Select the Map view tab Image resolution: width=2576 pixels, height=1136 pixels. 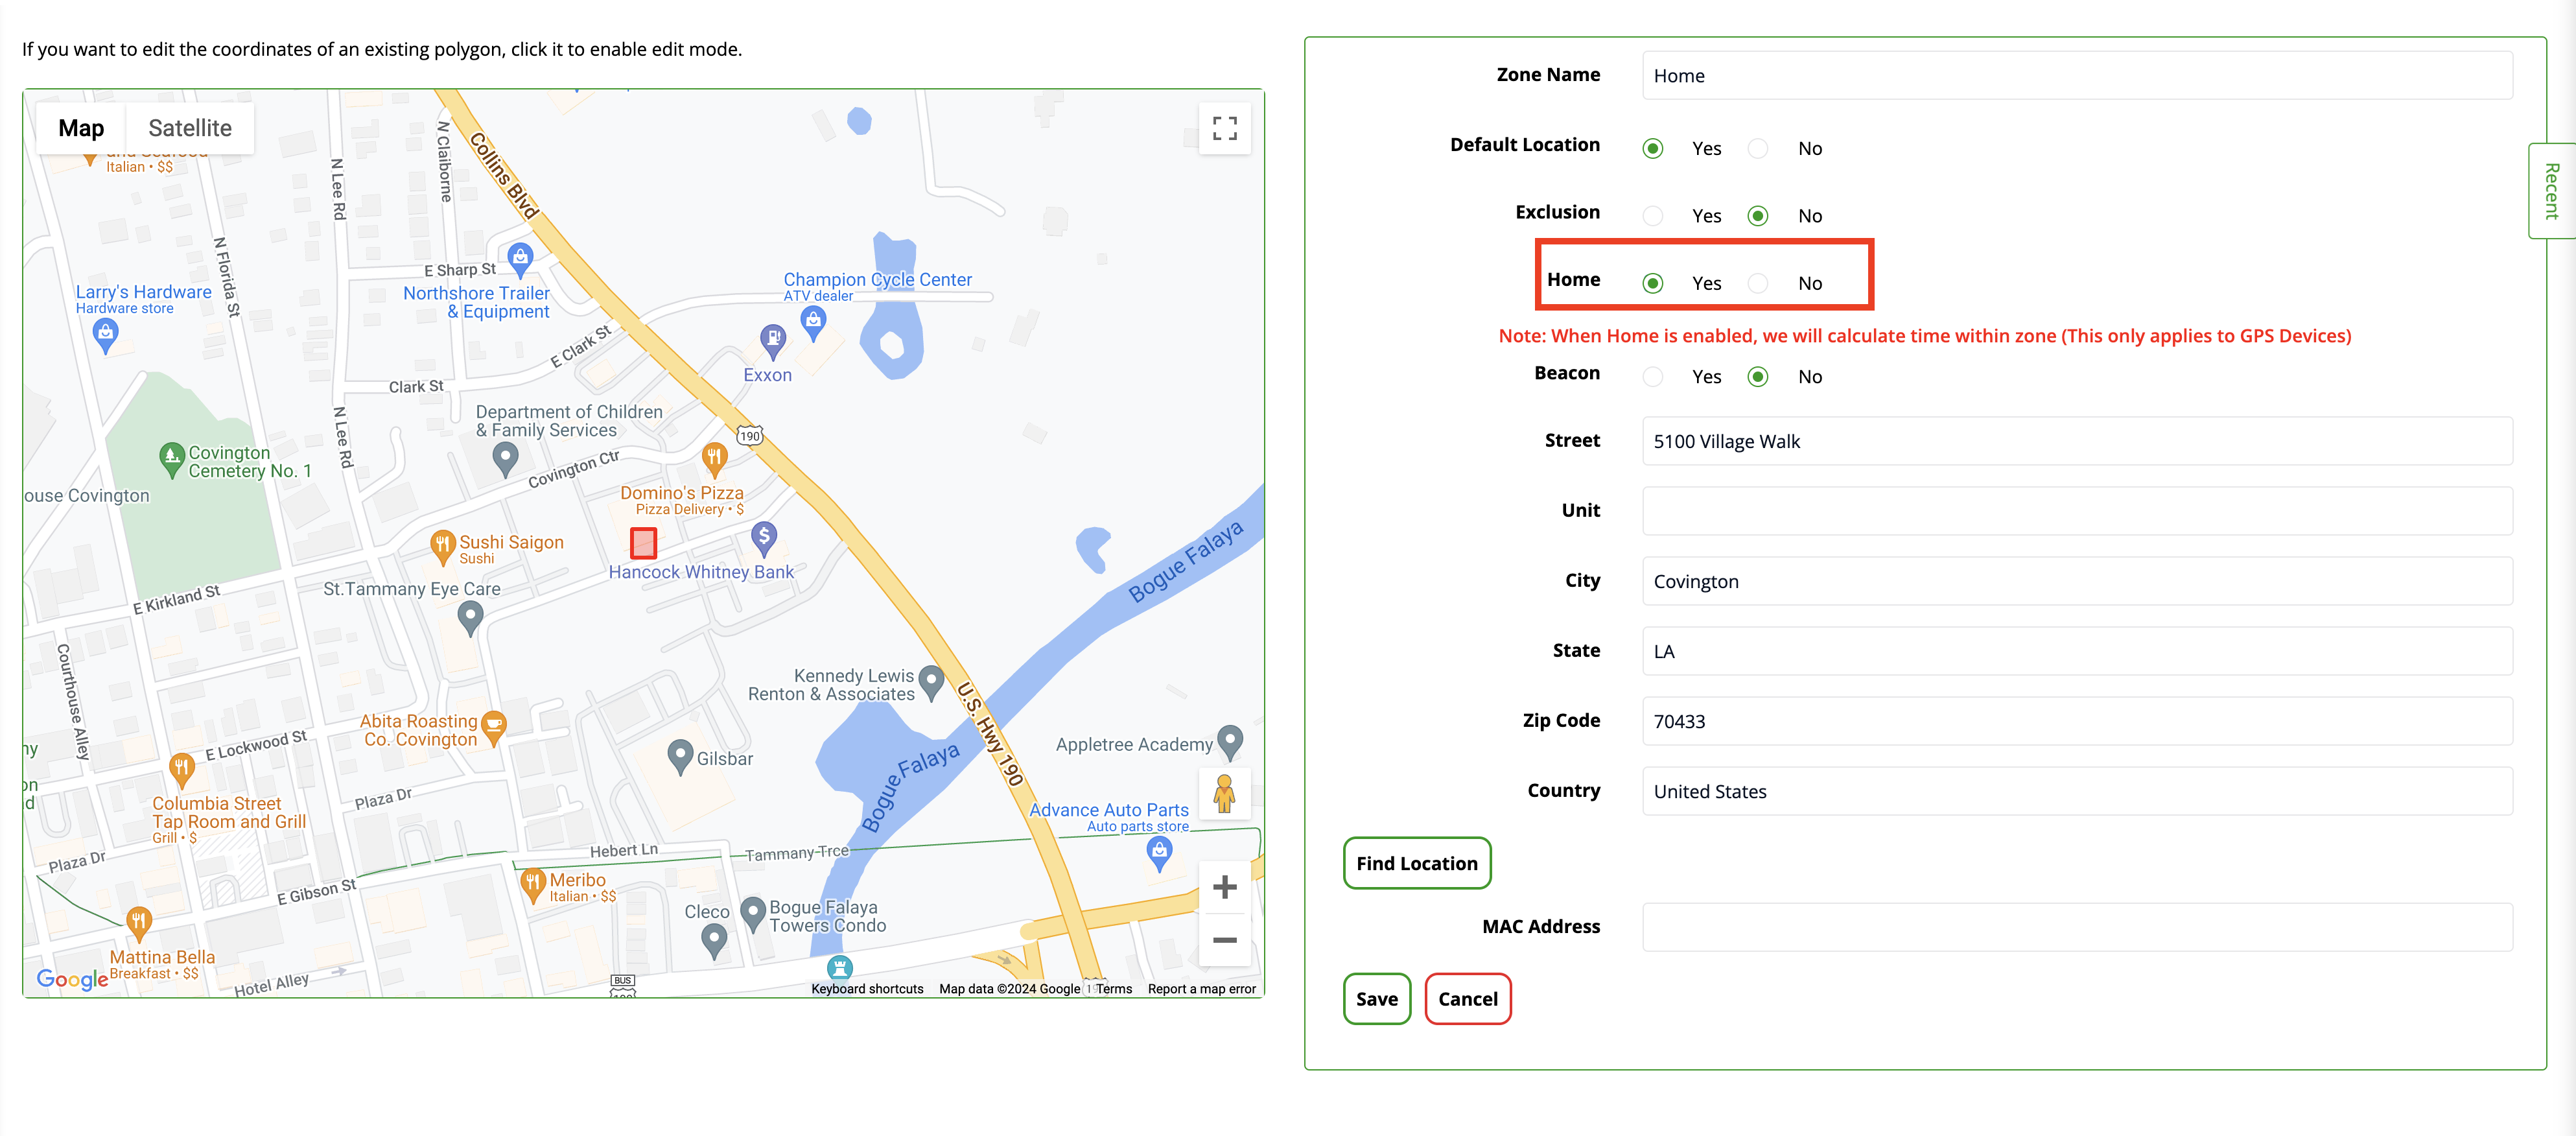click(81, 128)
